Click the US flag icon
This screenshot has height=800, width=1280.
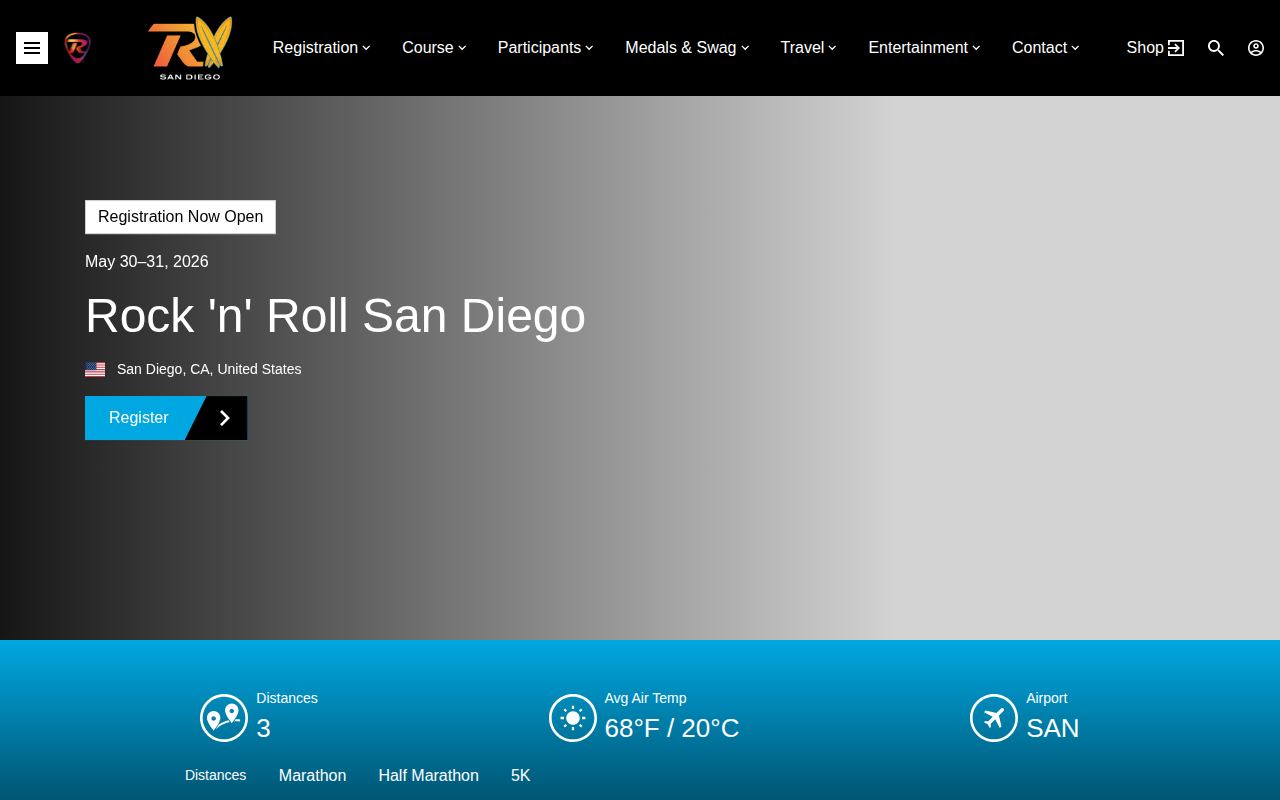point(95,370)
